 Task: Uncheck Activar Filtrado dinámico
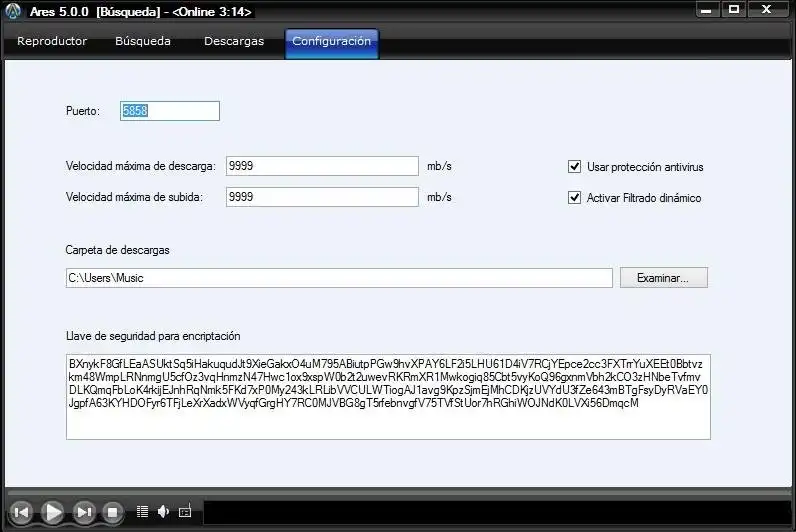click(574, 197)
